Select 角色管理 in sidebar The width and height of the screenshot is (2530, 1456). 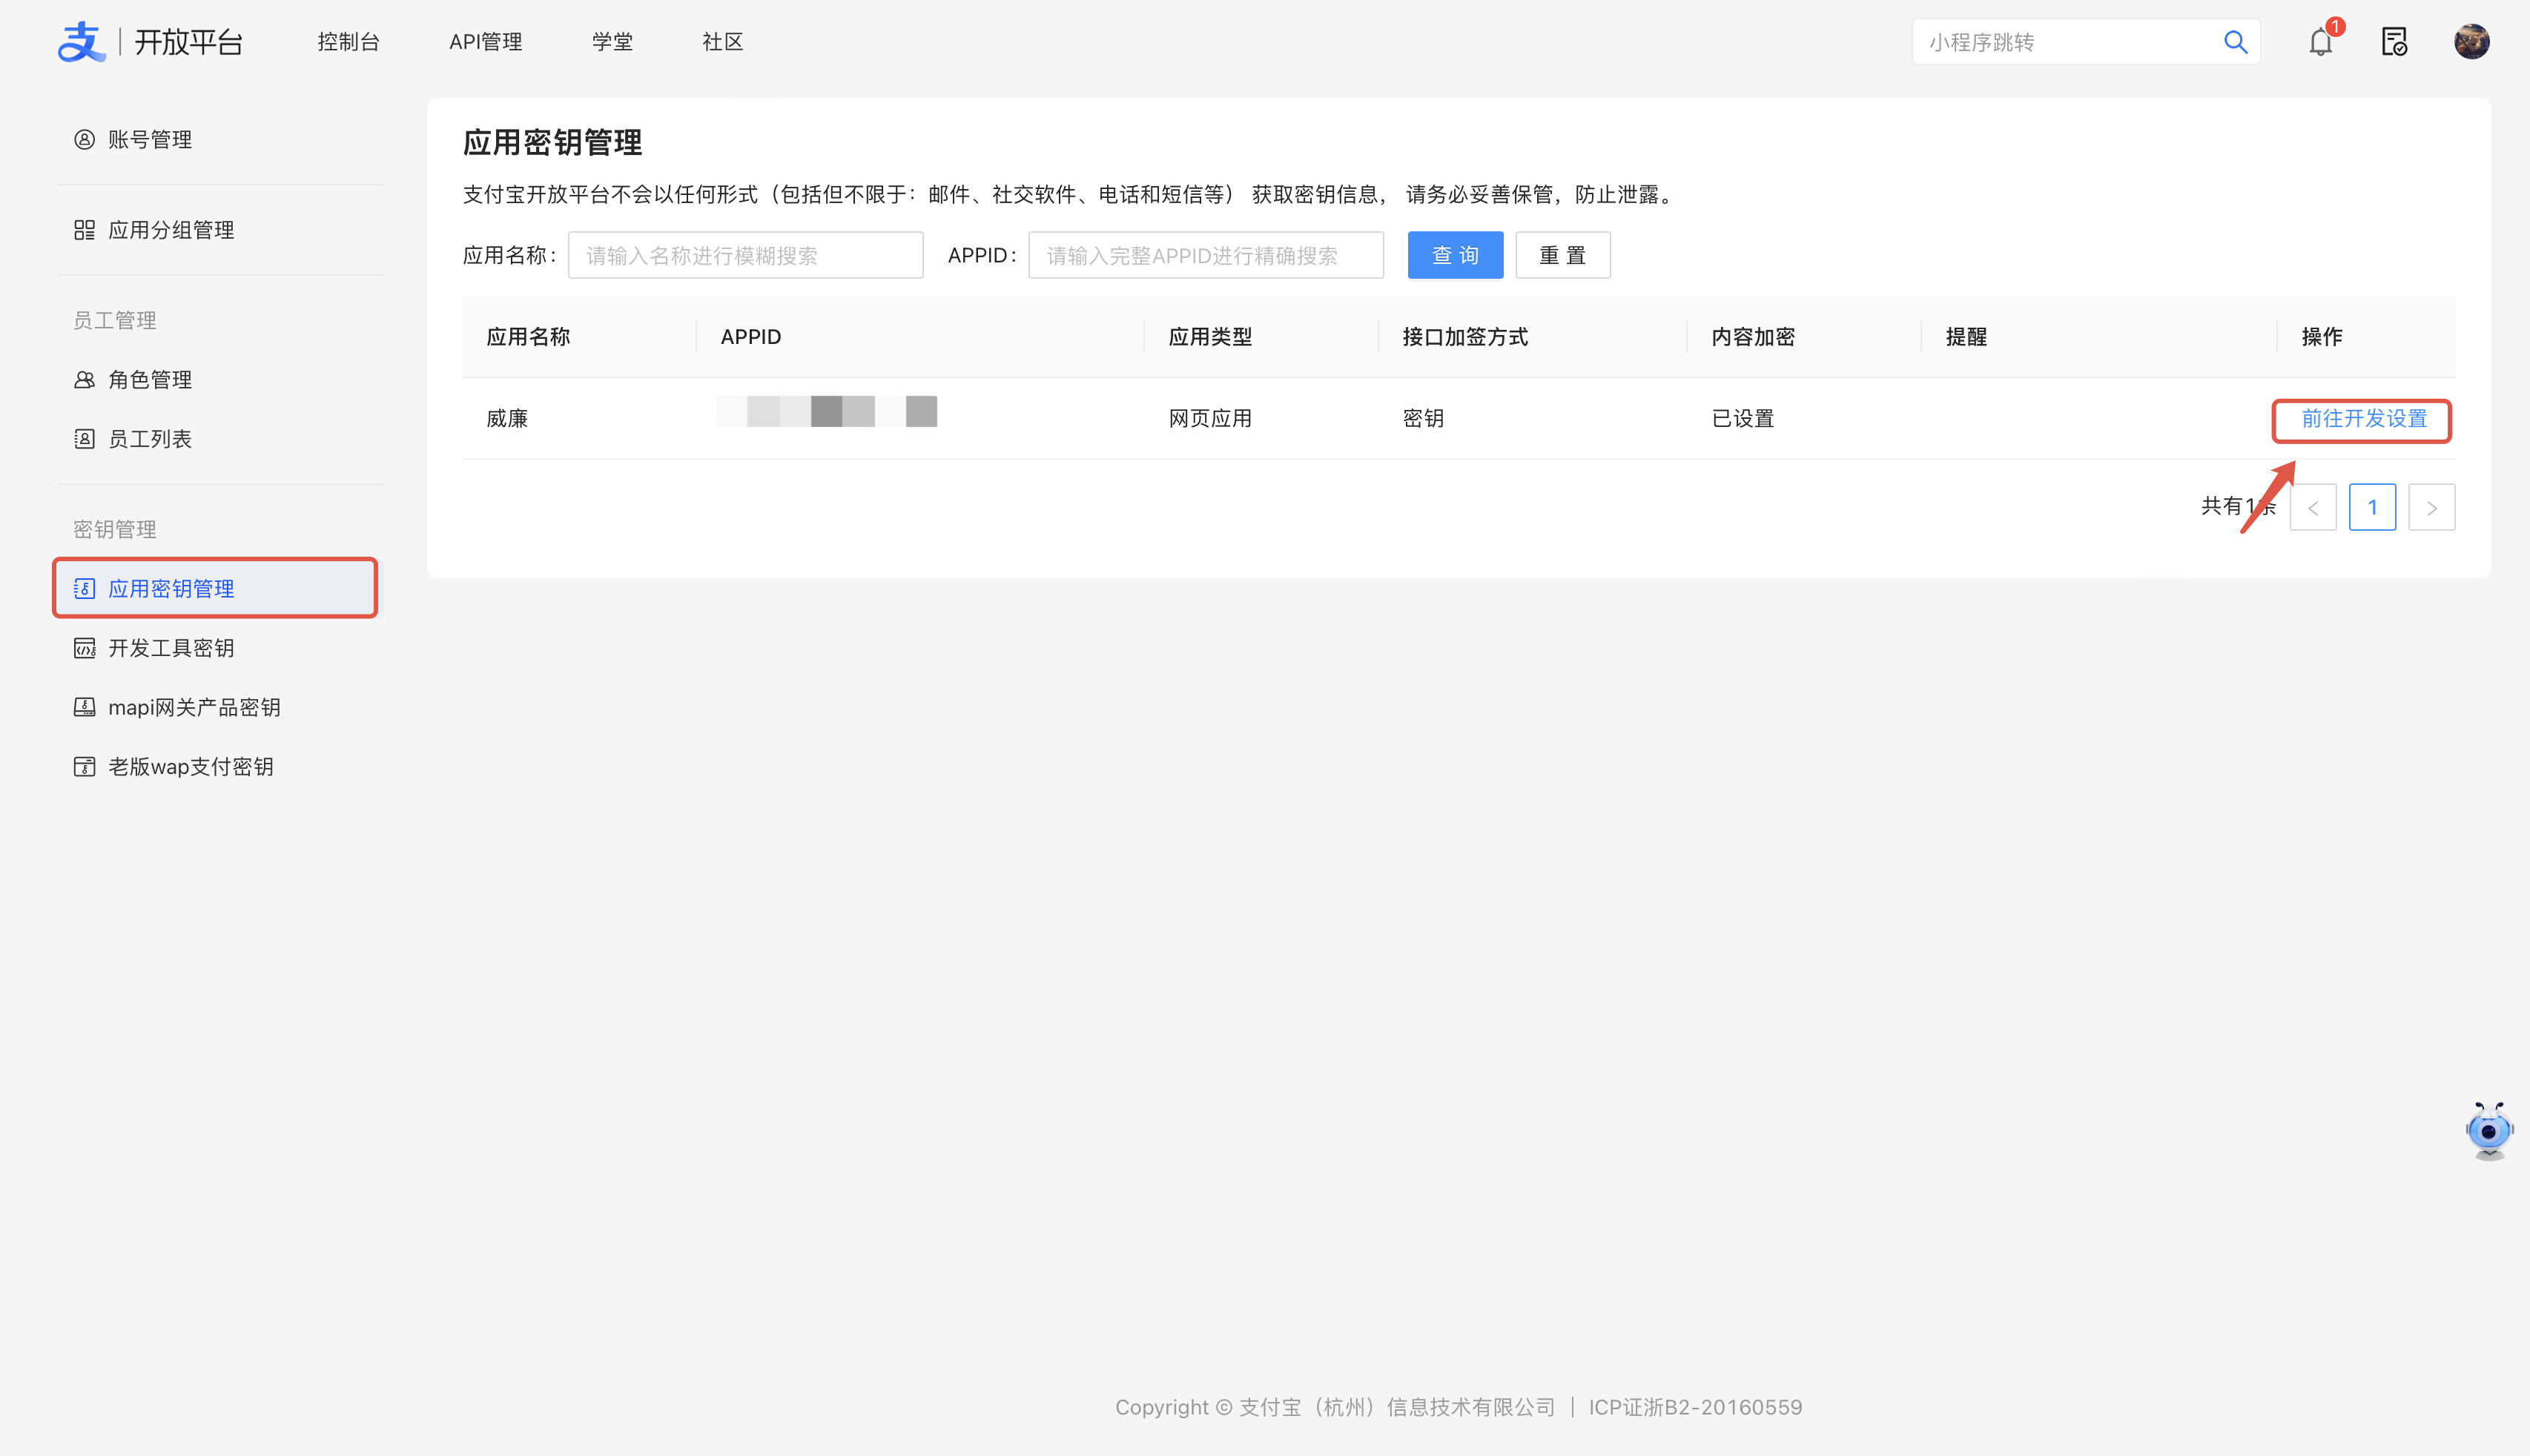tap(220, 380)
